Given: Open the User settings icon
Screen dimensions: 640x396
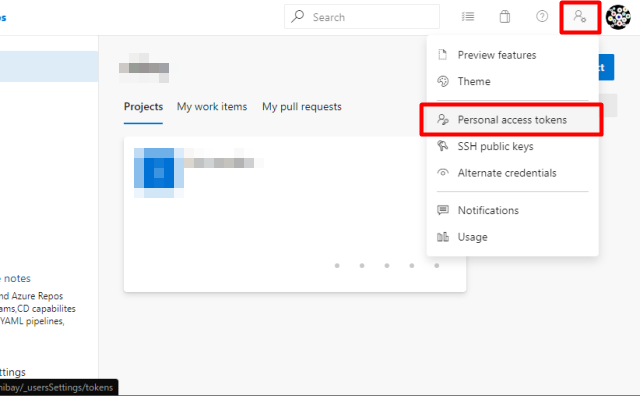Looking at the screenshot, I should click(580, 17).
